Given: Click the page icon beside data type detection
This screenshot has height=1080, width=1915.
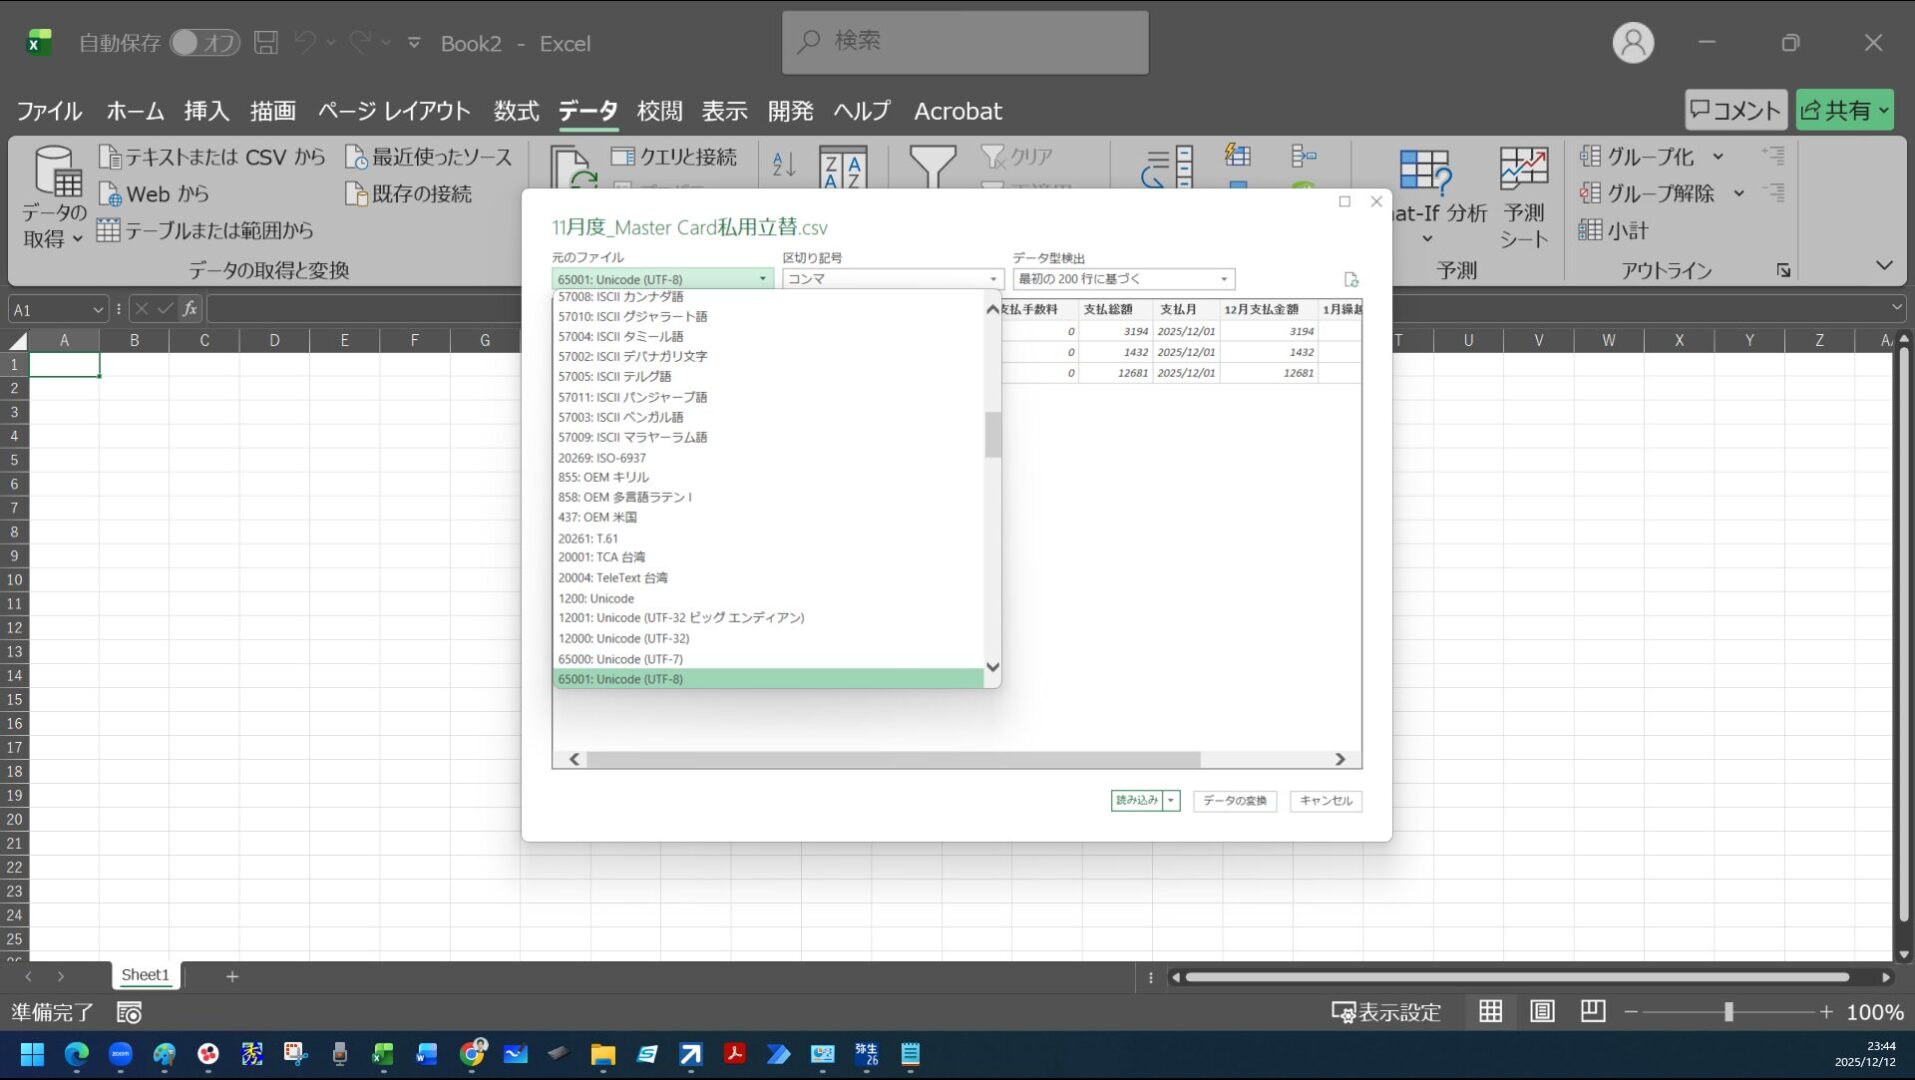Looking at the screenshot, I should 1351,280.
